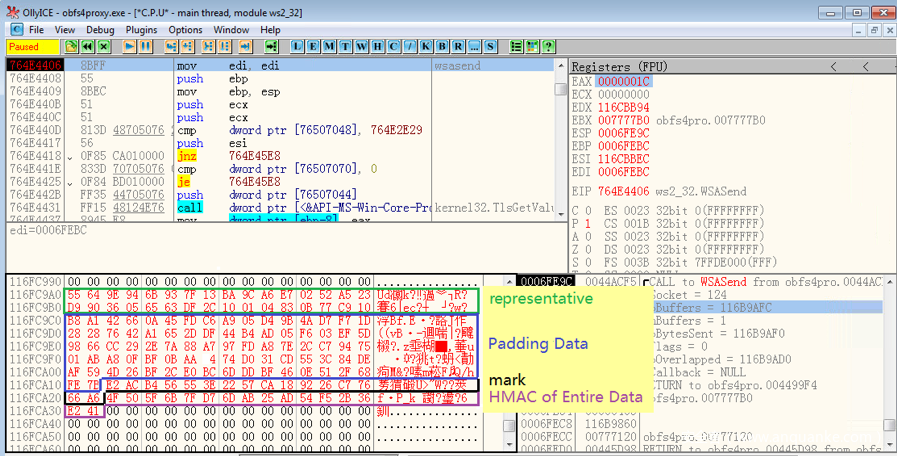Restart the program with the rewind icon
The image size is (897, 456).
(85, 46)
